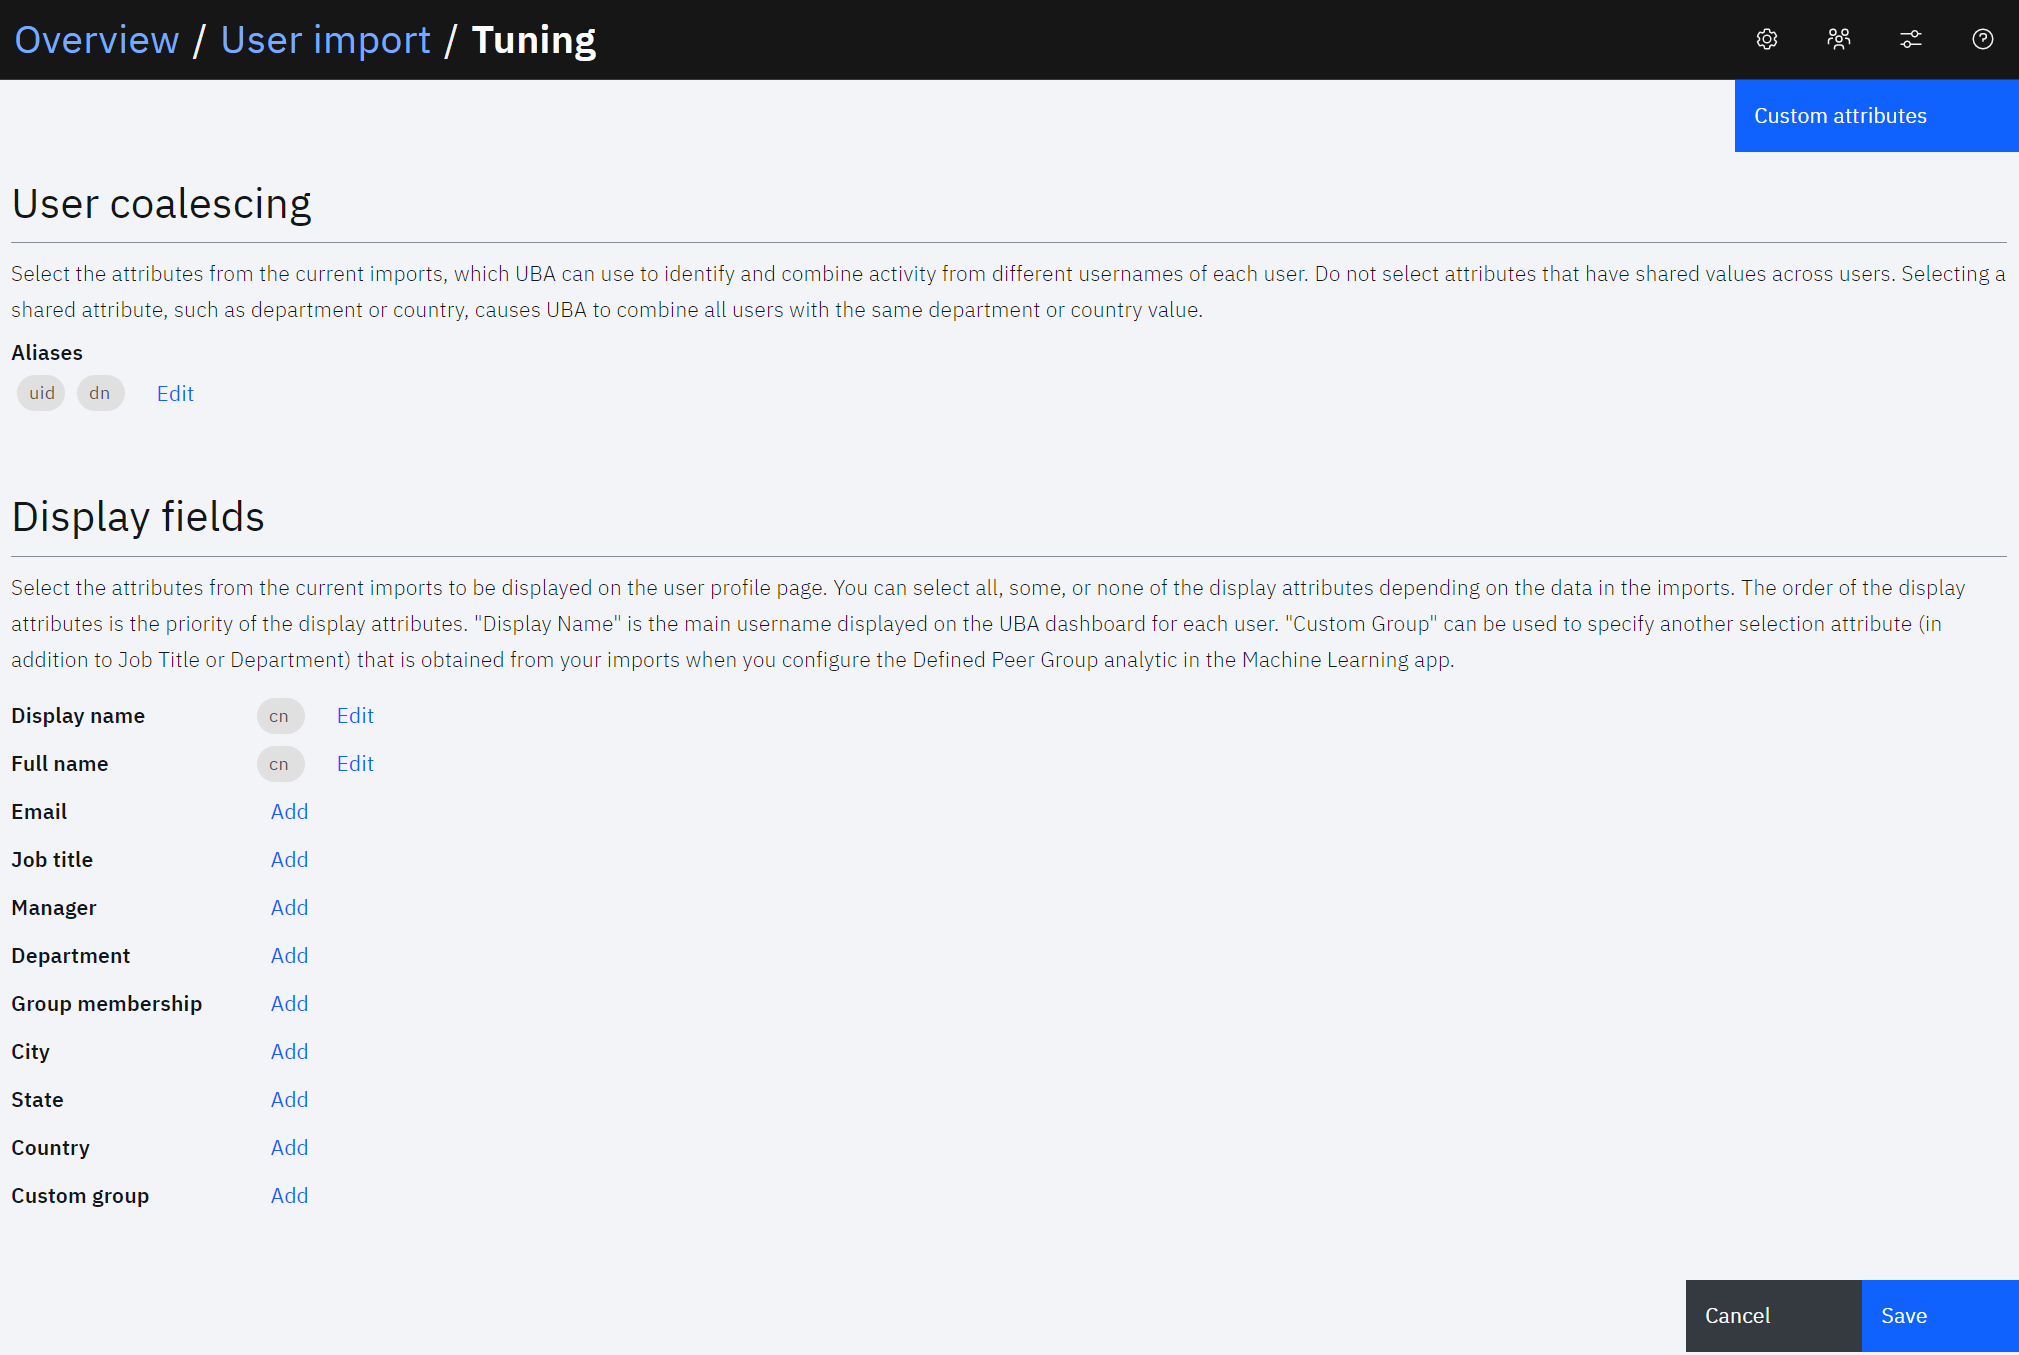Screen dimensions: 2019x1355
Task: Add a Group membership attribute
Action: pyautogui.click(x=289, y=1004)
